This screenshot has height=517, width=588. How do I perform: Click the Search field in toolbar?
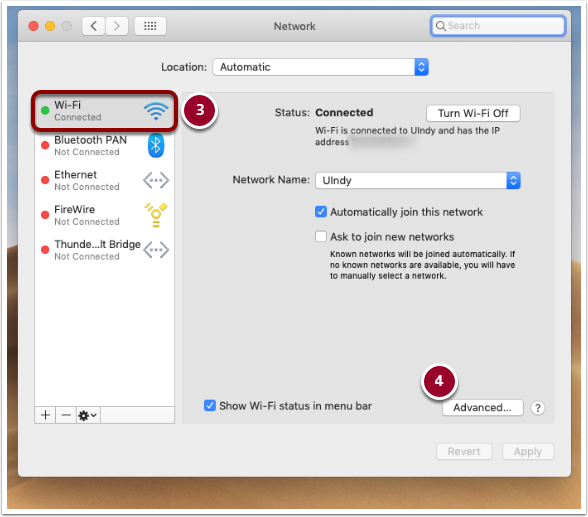tap(498, 25)
